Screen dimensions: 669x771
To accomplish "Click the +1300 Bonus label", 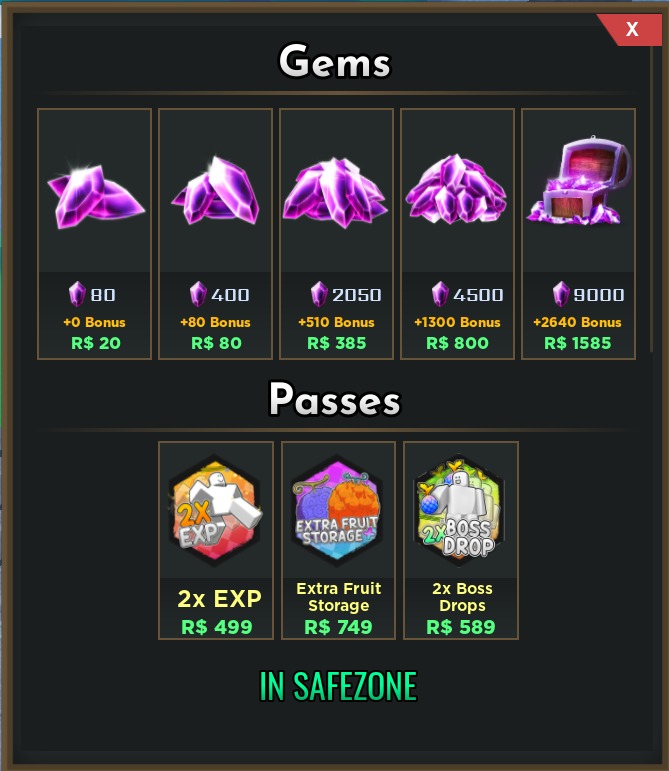I will [x=457, y=323].
